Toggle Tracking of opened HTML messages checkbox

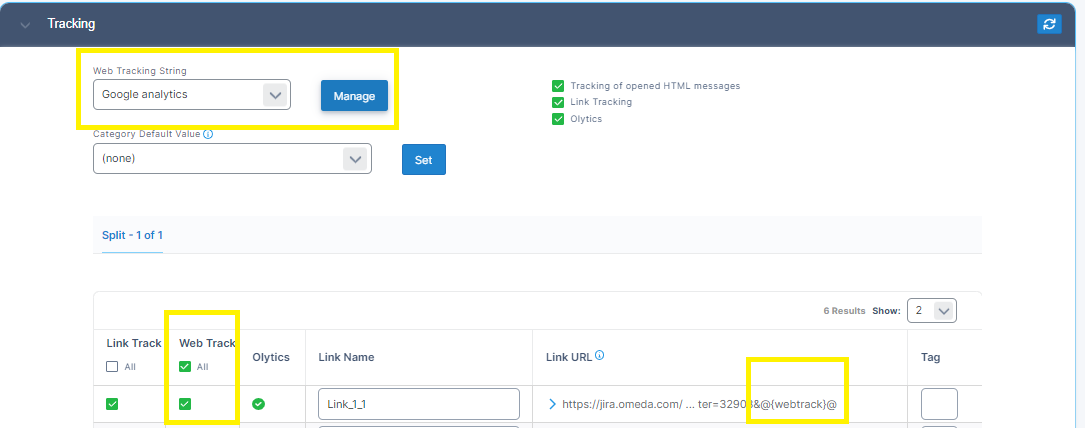(558, 86)
